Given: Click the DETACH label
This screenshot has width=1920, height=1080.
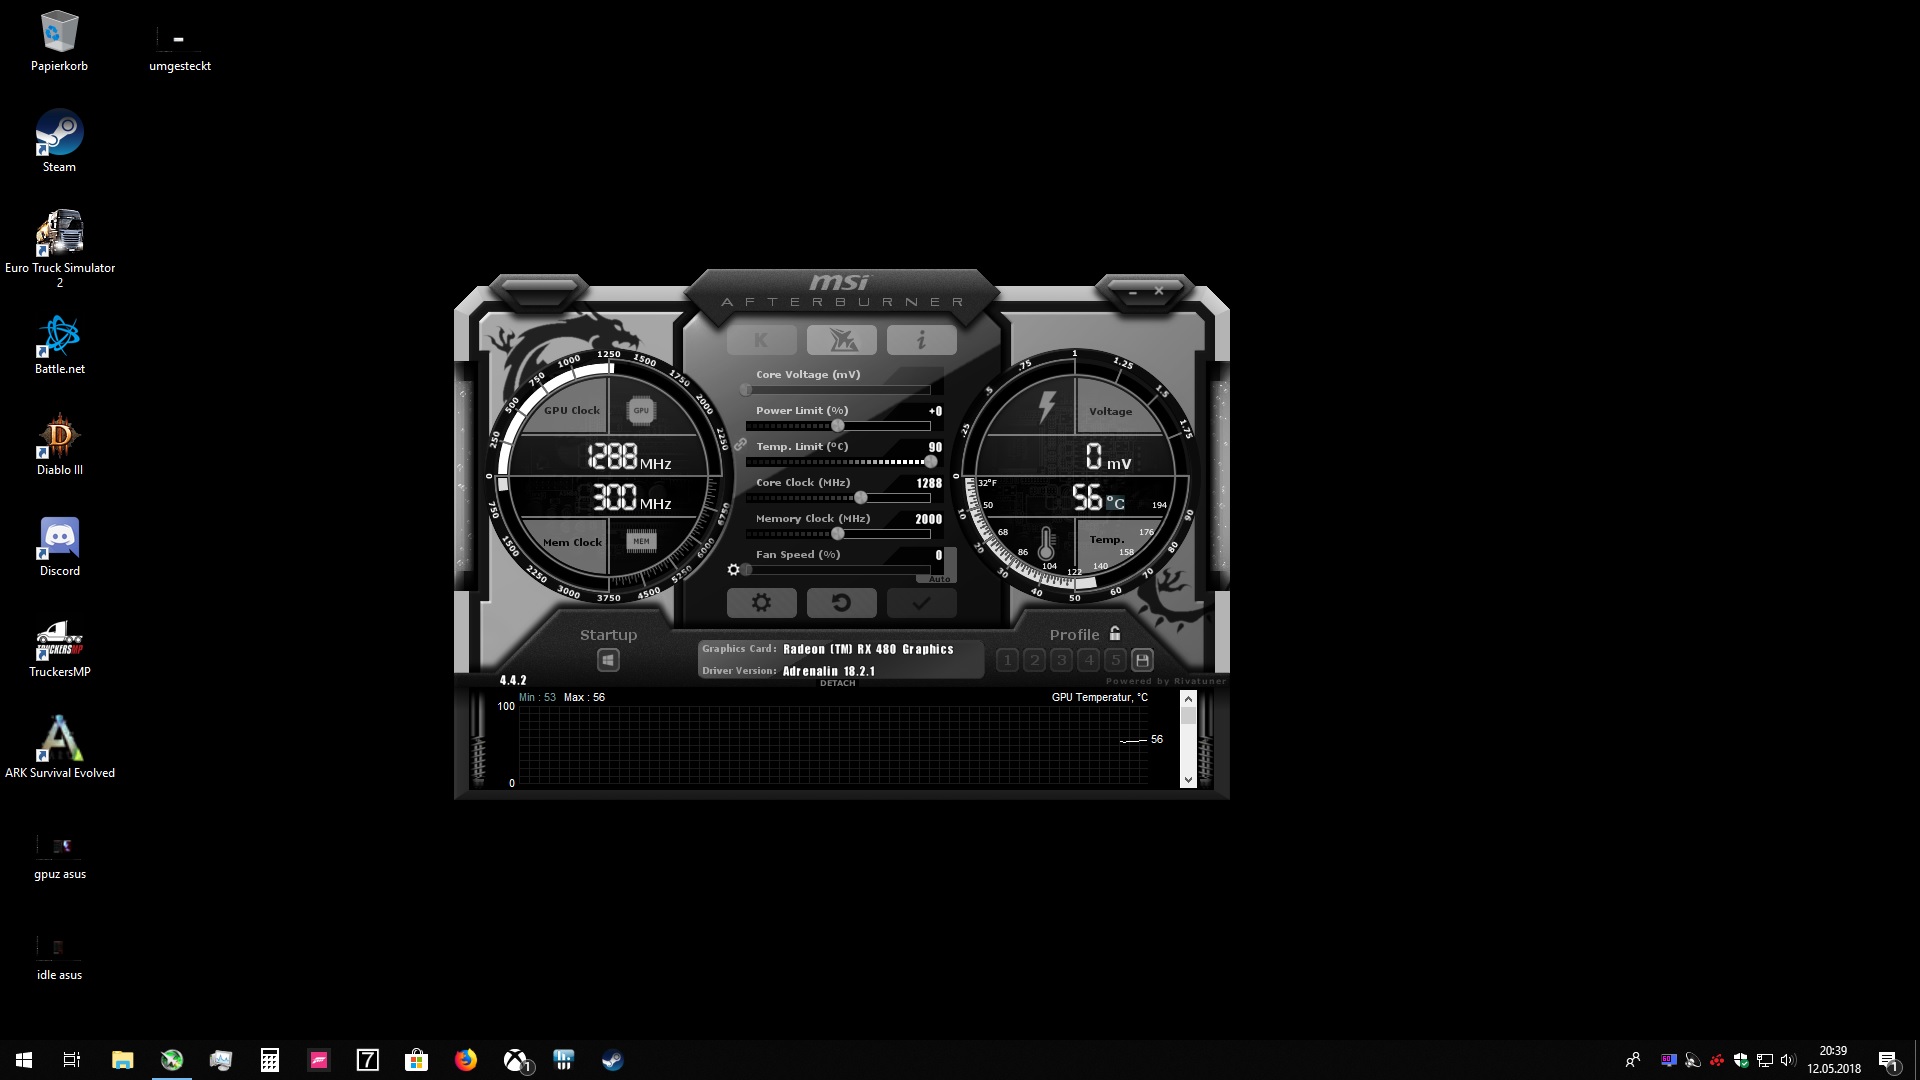Looking at the screenshot, I should click(x=837, y=684).
